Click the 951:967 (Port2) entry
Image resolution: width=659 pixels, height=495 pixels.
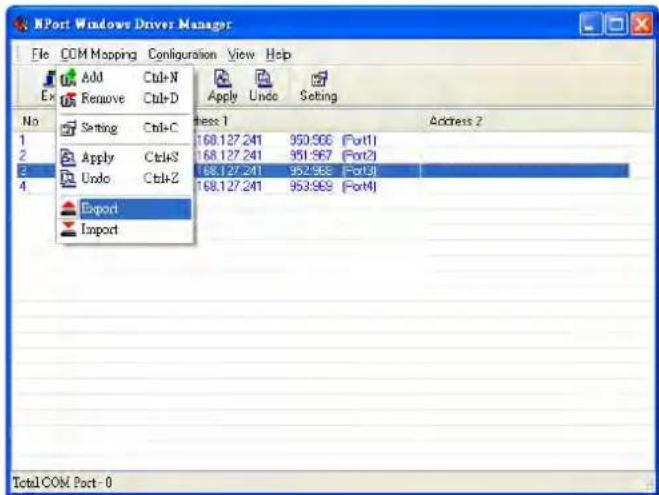click(333, 155)
